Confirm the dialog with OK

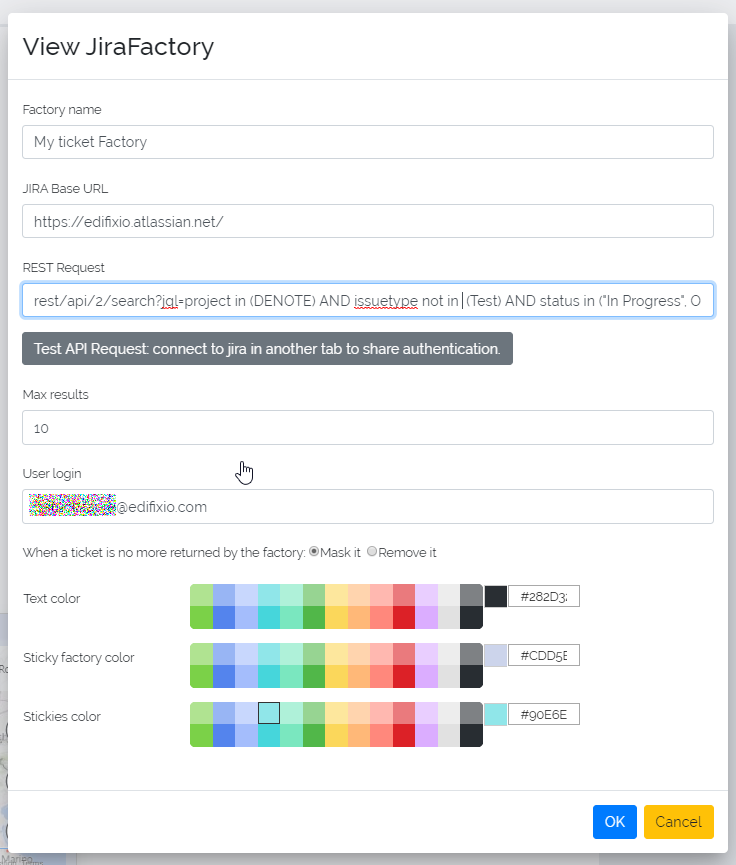point(615,822)
